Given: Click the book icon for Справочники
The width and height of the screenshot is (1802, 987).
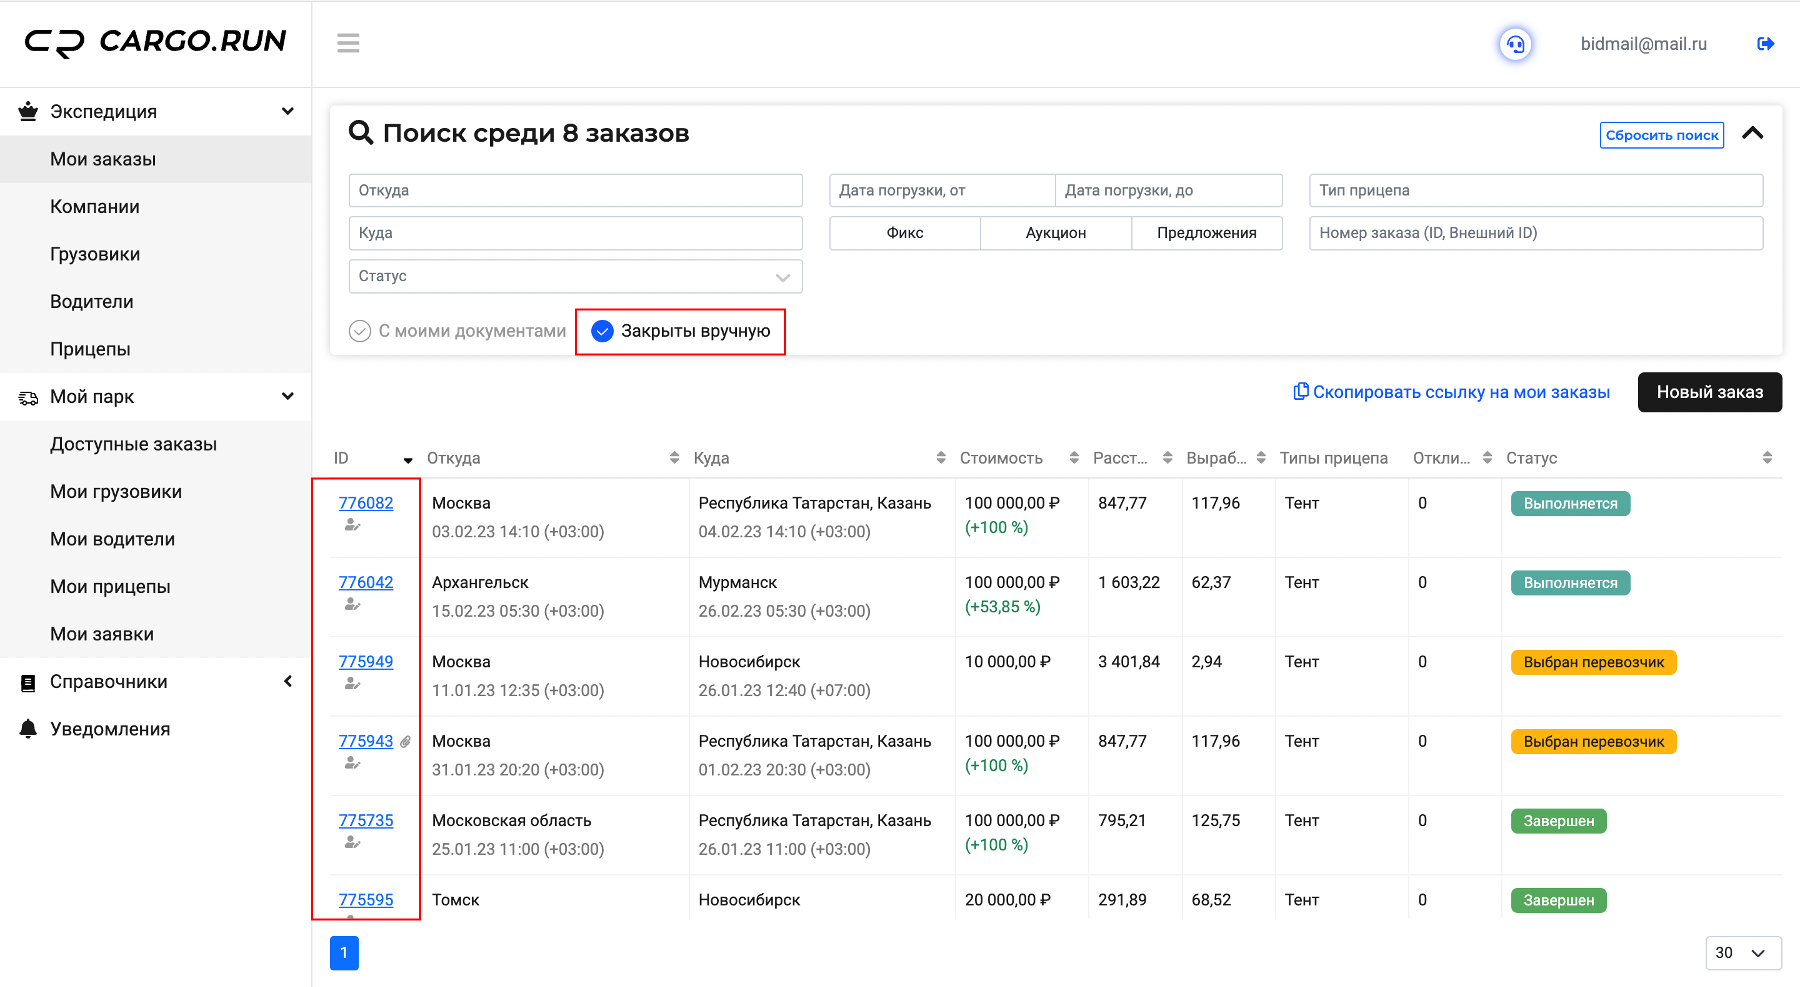Looking at the screenshot, I should [28, 683].
